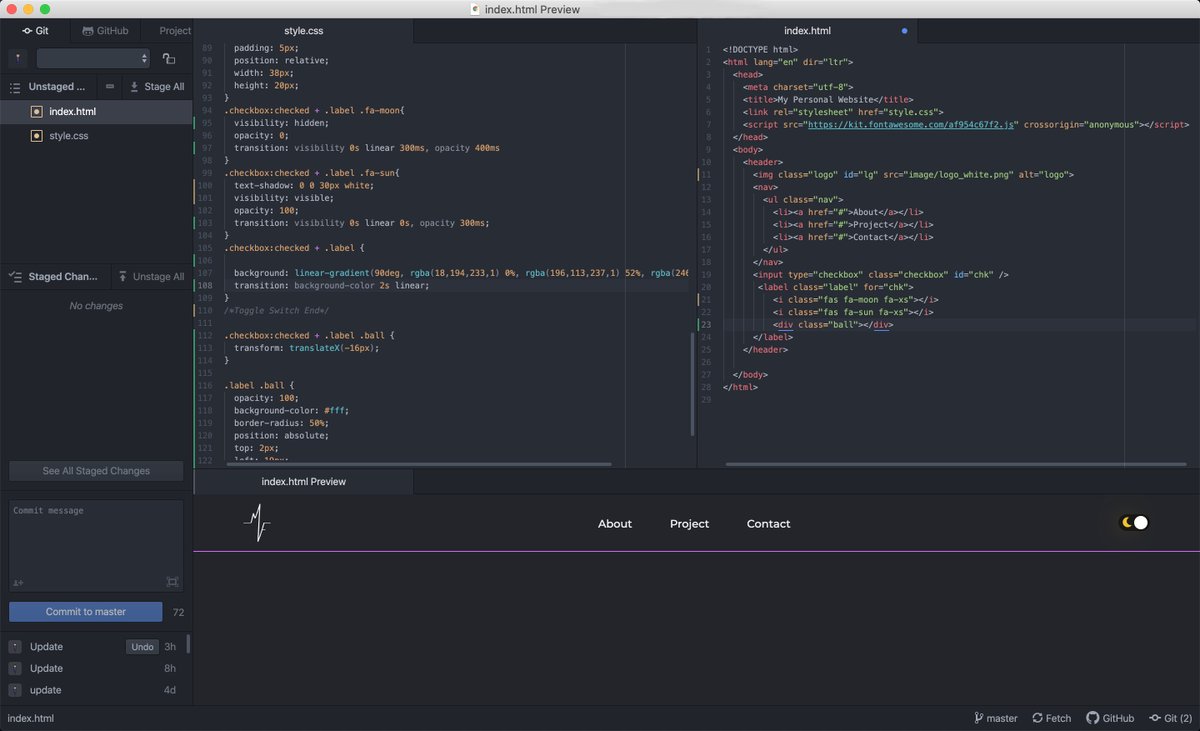Click the Staged Changes checklist icon

(15, 277)
